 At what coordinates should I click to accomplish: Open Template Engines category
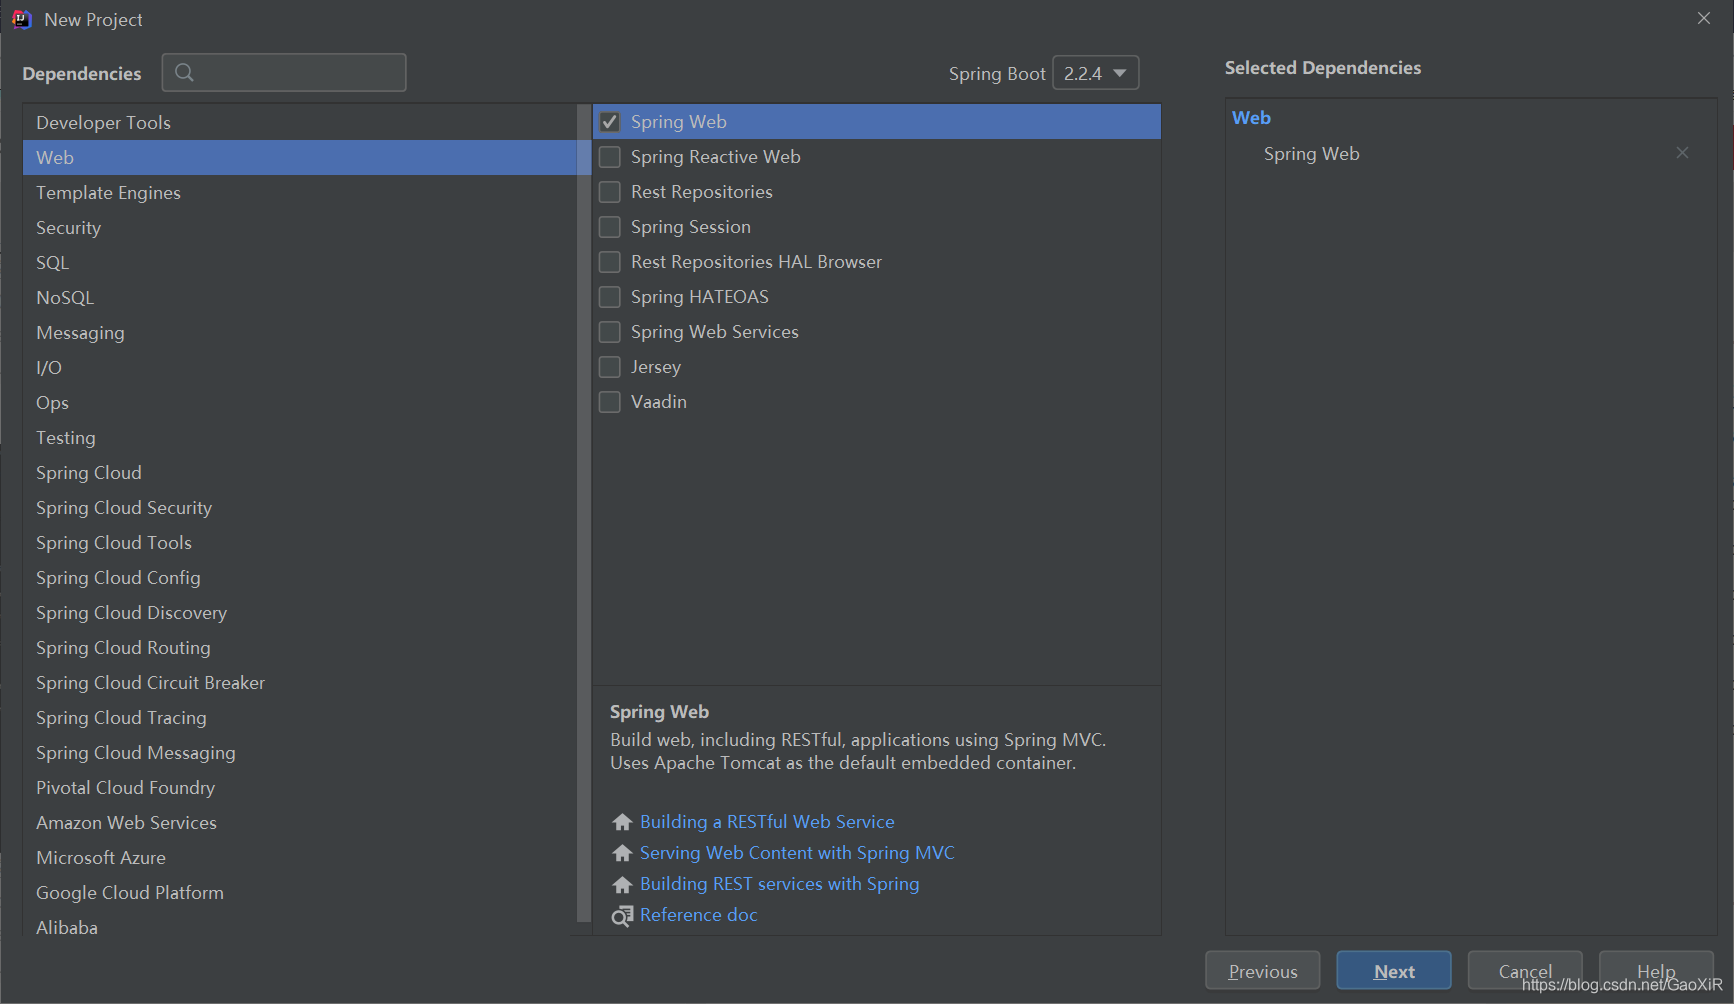(x=300, y=192)
